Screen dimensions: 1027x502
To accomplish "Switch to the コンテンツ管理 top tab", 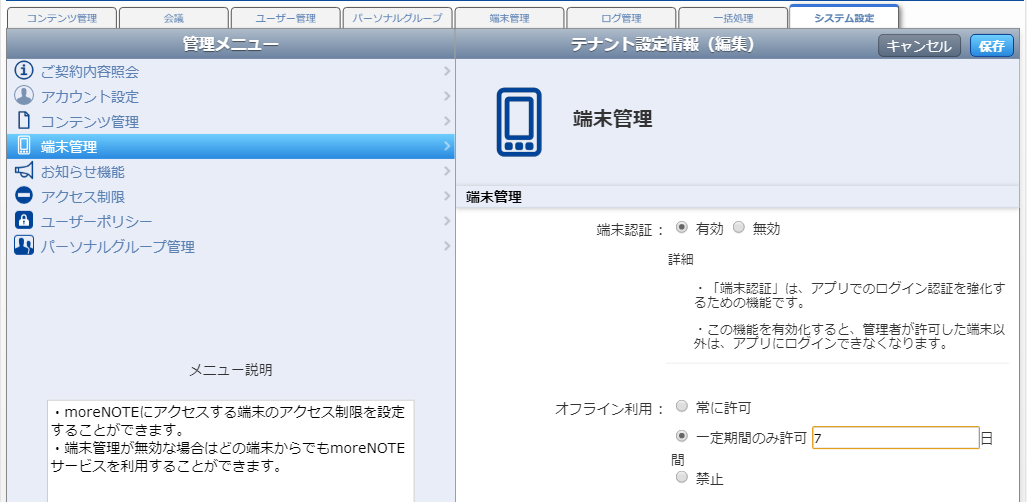I will click(62, 18).
